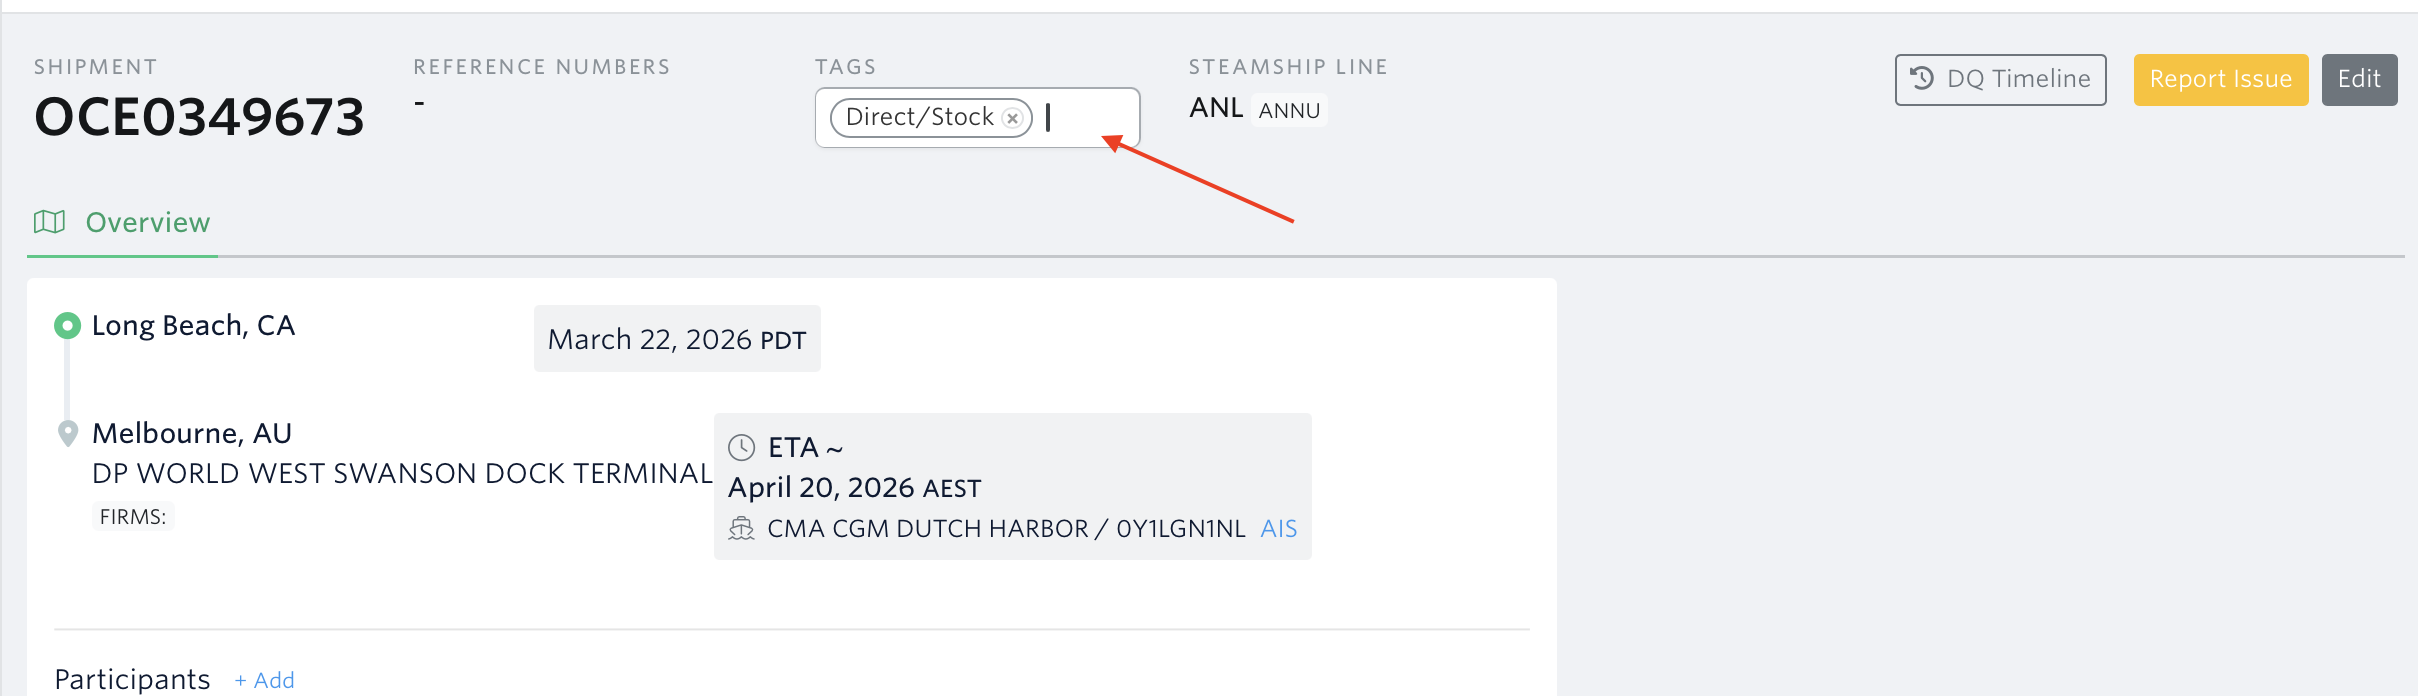This screenshot has height=696, width=2418.
Task: Click the history icon in DQ Timeline
Action: point(1922,78)
